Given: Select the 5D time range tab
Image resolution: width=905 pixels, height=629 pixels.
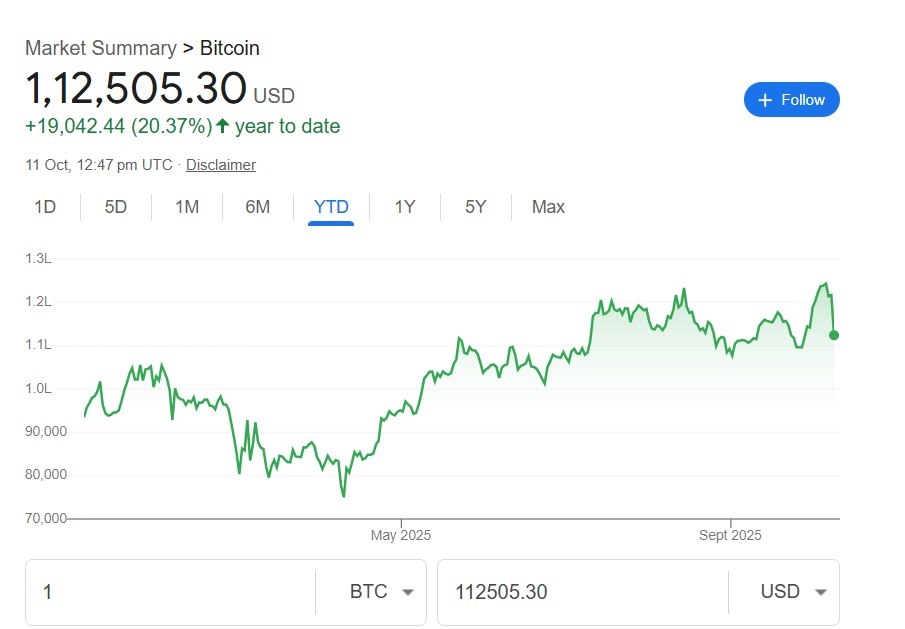Looking at the screenshot, I should (116, 207).
